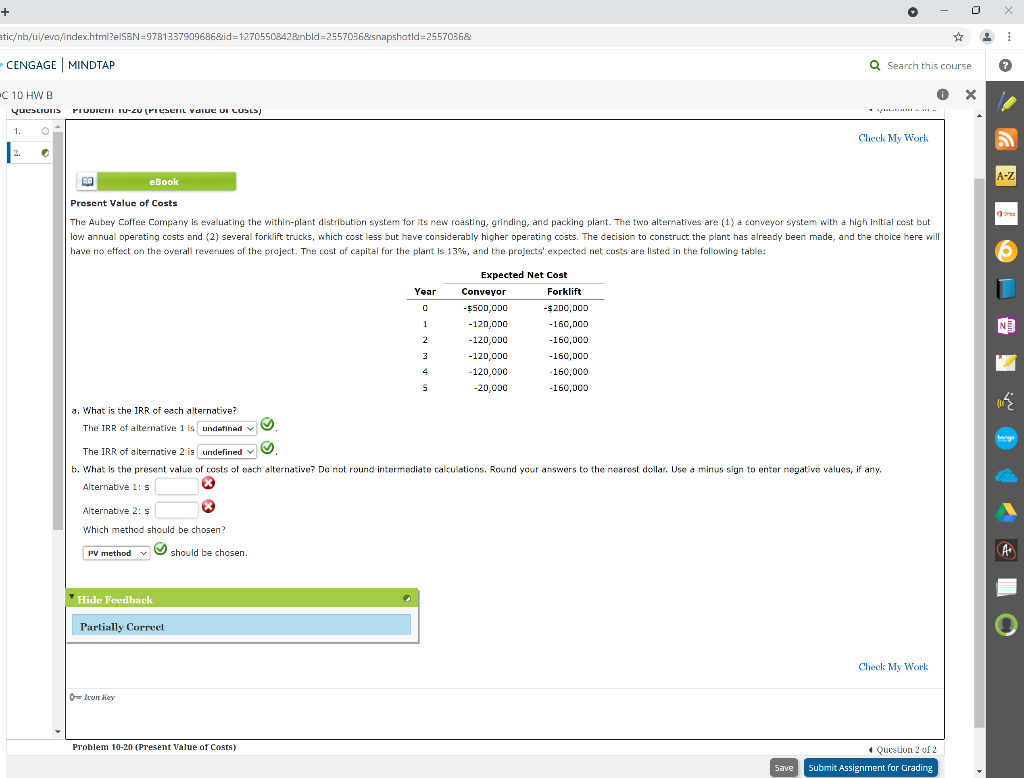The image size is (1024, 778).
Task: Open the OneNote app
Action: [1006, 325]
